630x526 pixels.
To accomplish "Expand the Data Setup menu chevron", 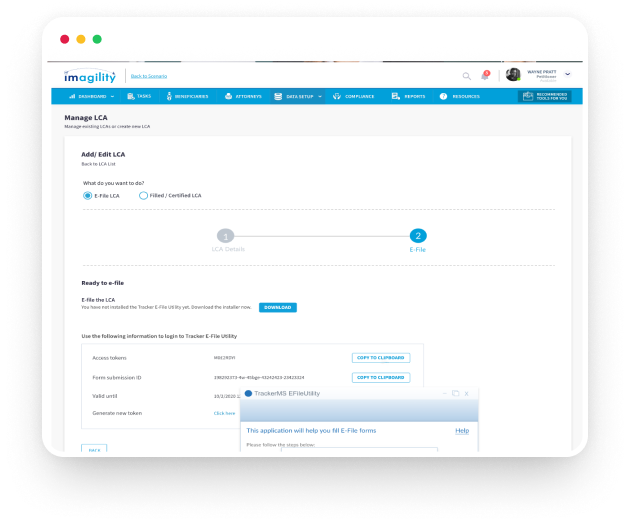I will pos(320,96).
